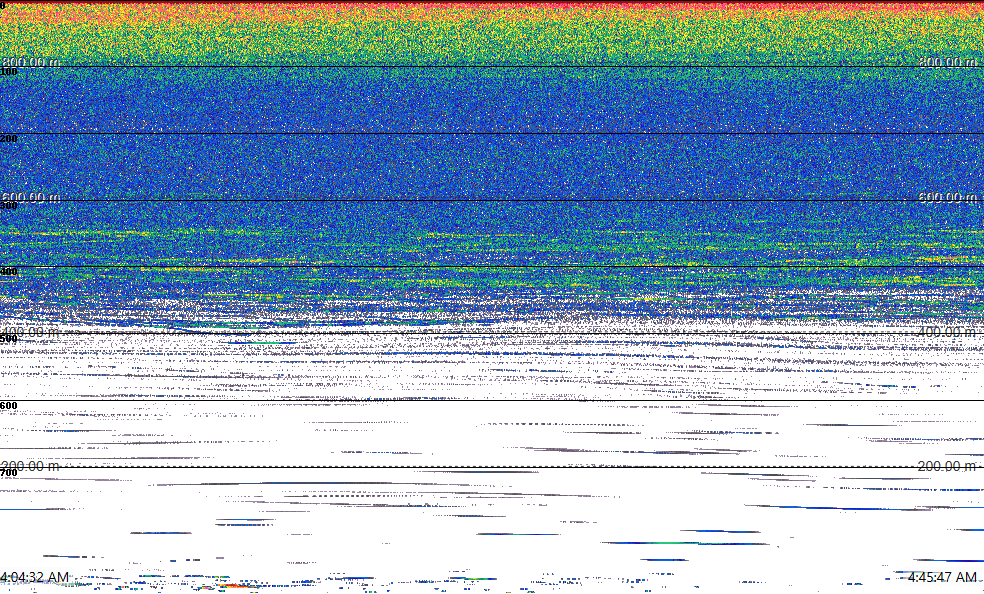The height and width of the screenshot is (594, 984).
Task: Click the 800.00 m label beside the 100 mark
Action: [x=31, y=61]
